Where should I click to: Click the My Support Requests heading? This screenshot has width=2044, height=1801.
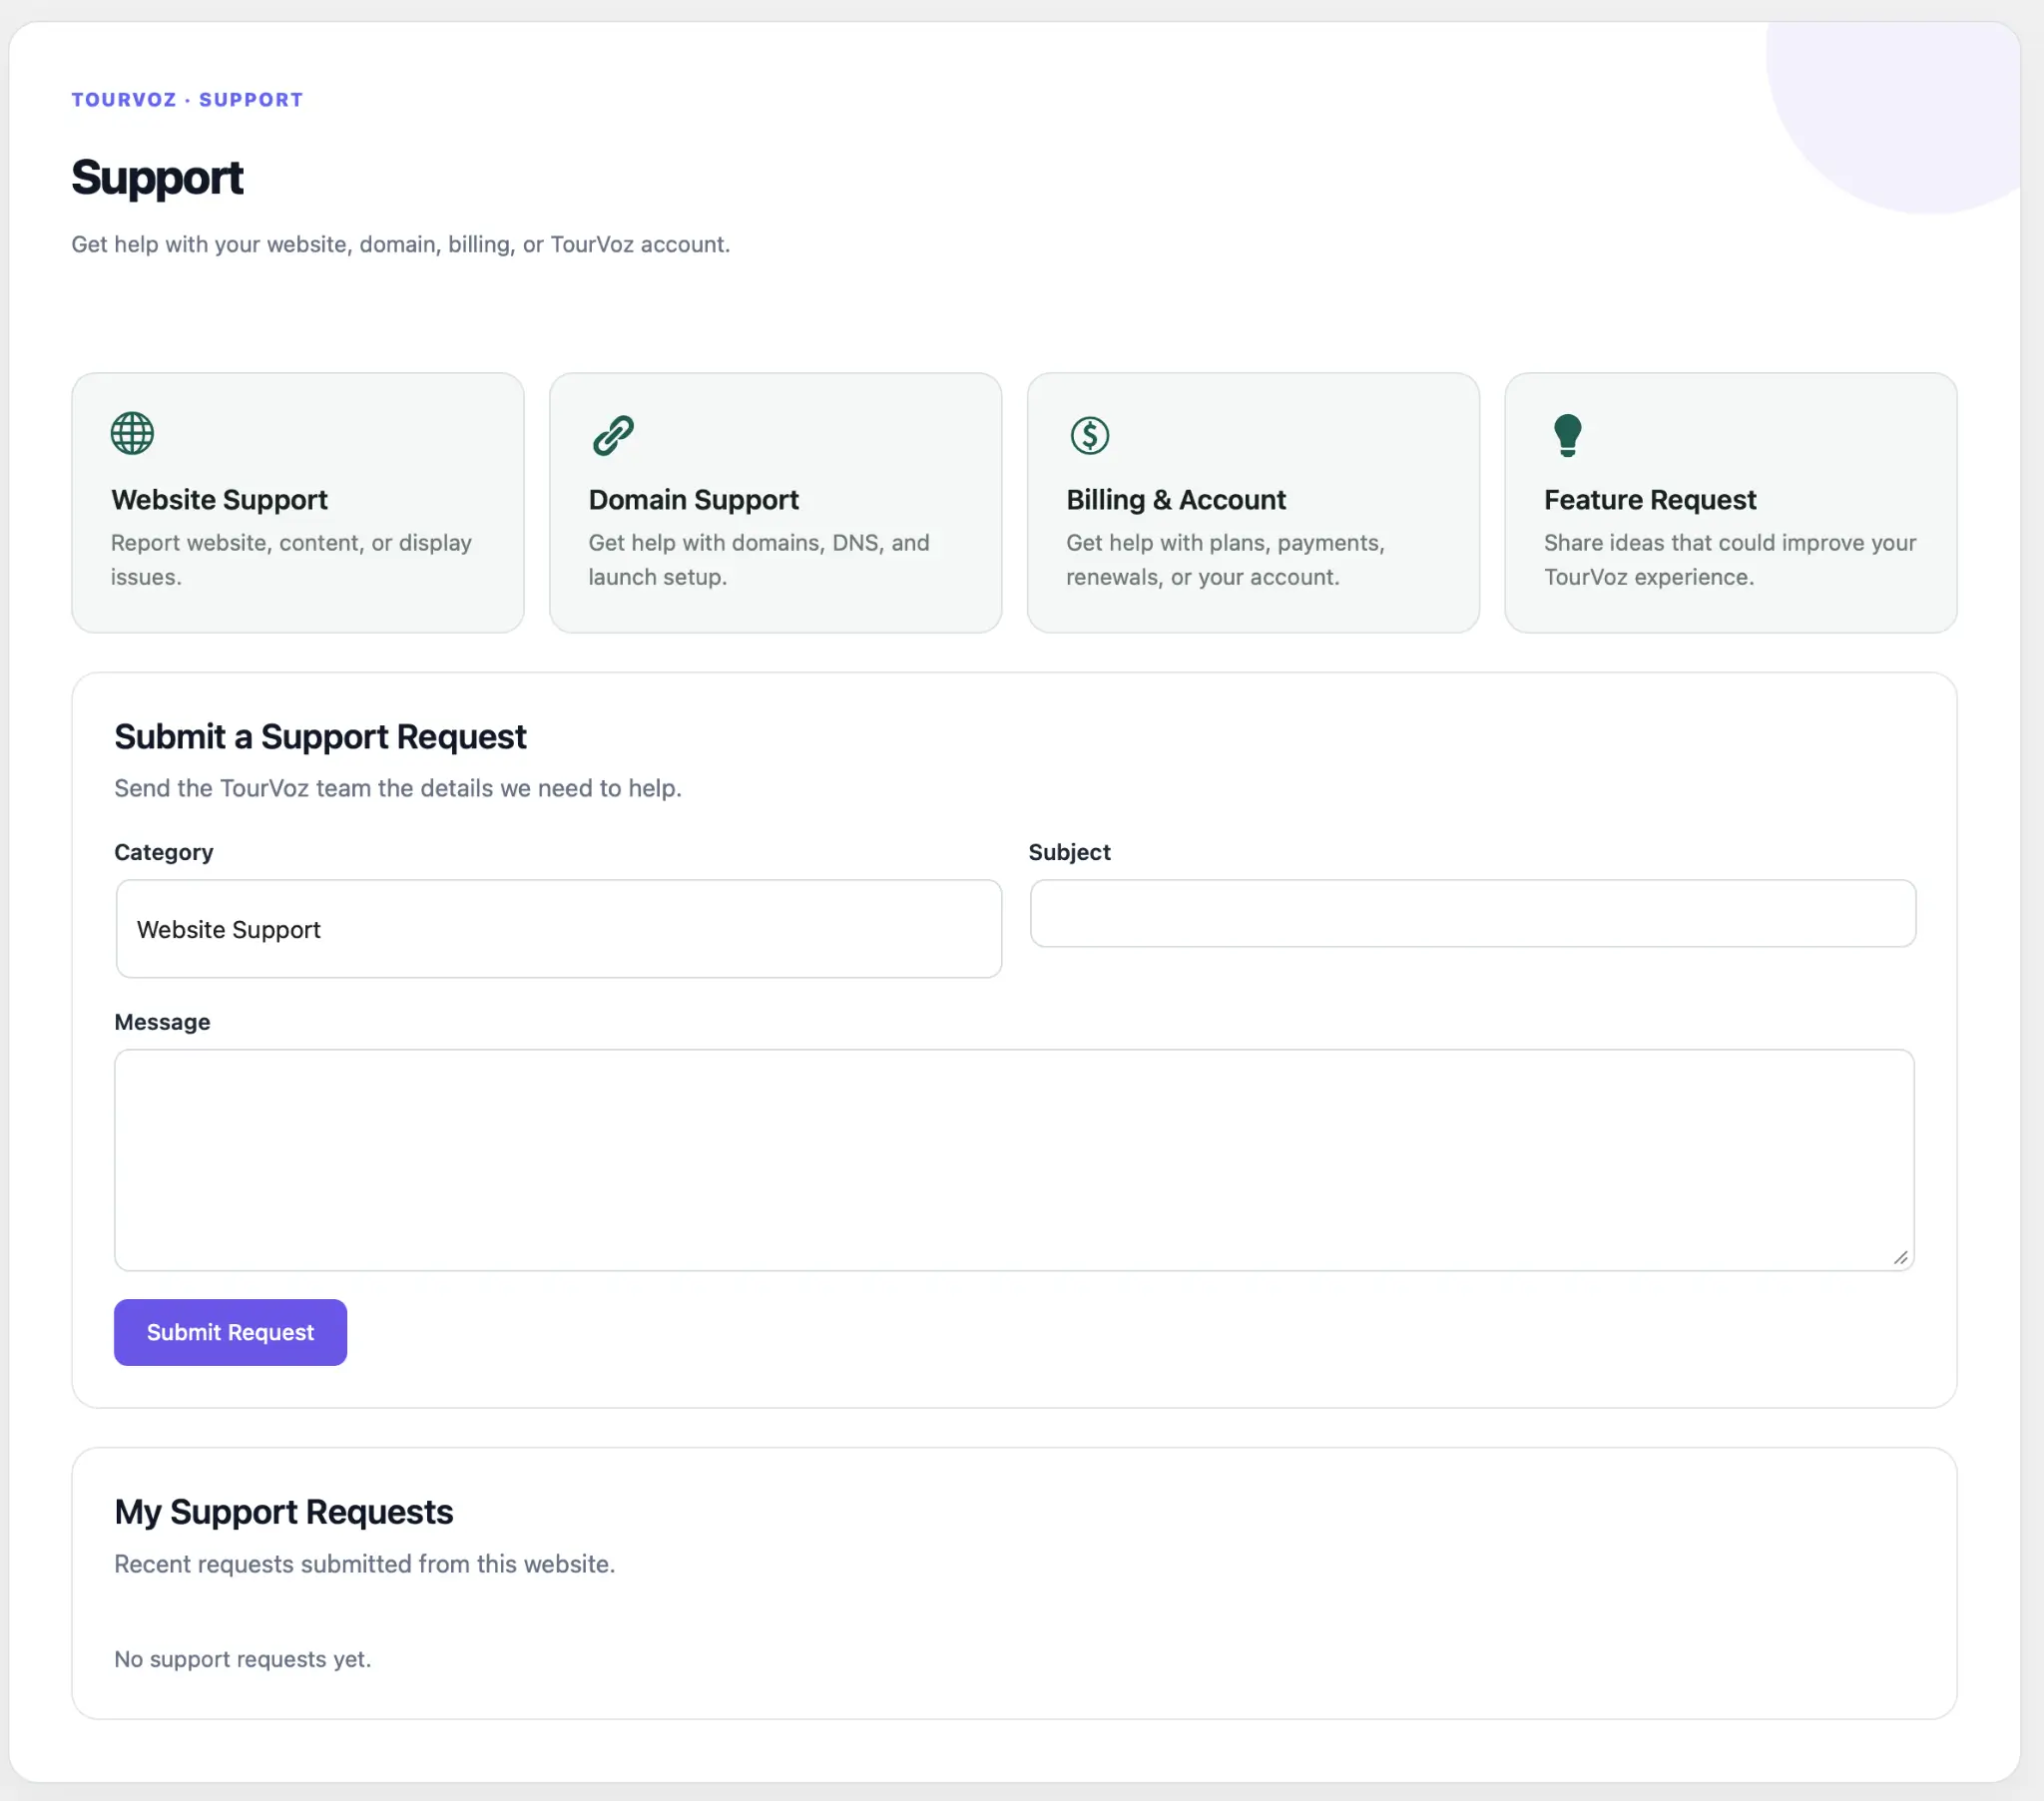coord(283,1512)
